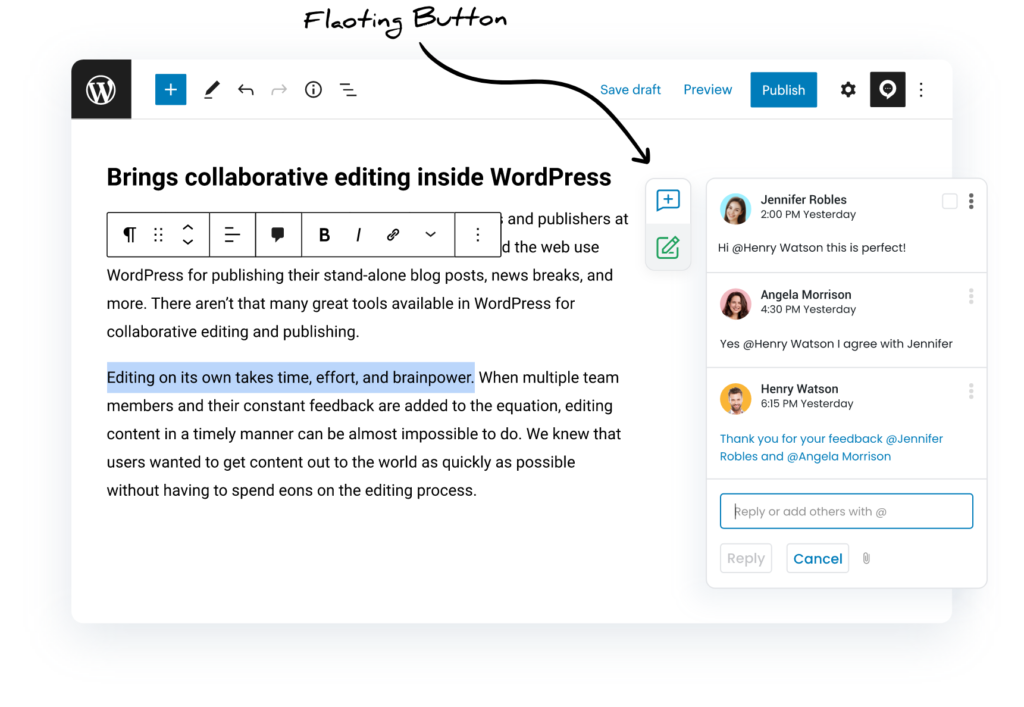Open options menu for Angela Morrison comment
Image resolution: width=1024 pixels, height=707 pixels.
pyautogui.click(x=971, y=296)
